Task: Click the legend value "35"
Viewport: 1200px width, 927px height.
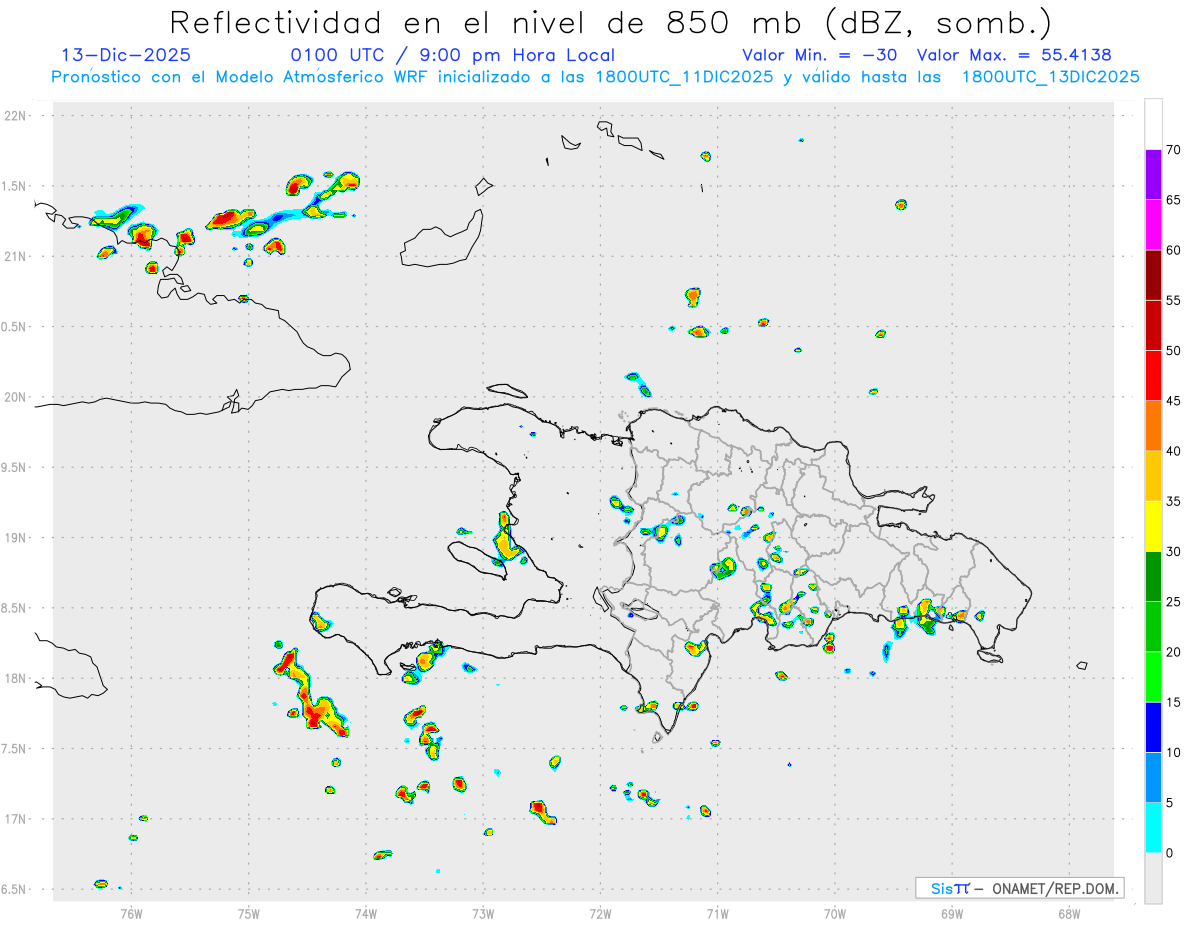Action: tap(1174, 501)
